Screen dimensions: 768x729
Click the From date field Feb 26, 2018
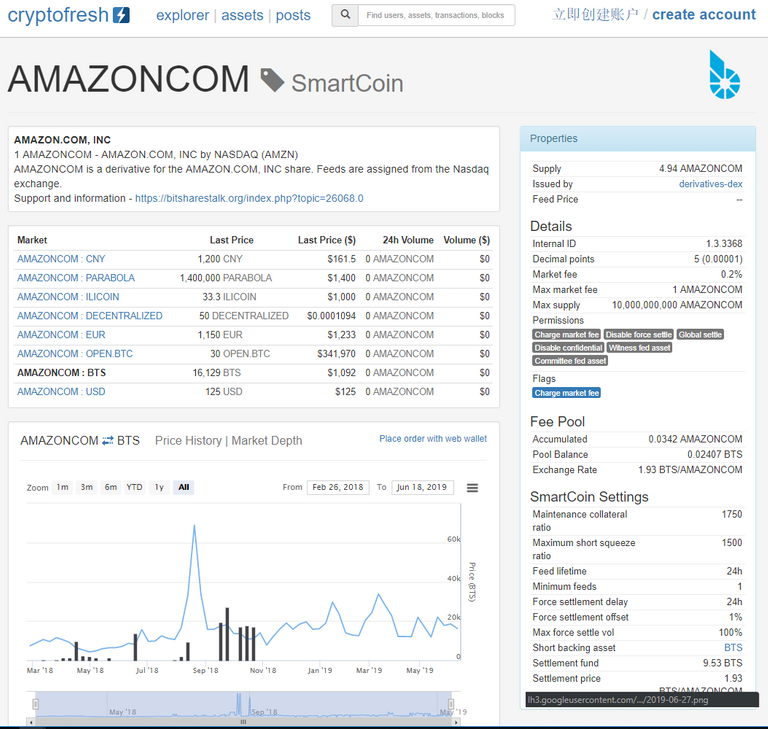pyautogui.click(x=338, y=487)
